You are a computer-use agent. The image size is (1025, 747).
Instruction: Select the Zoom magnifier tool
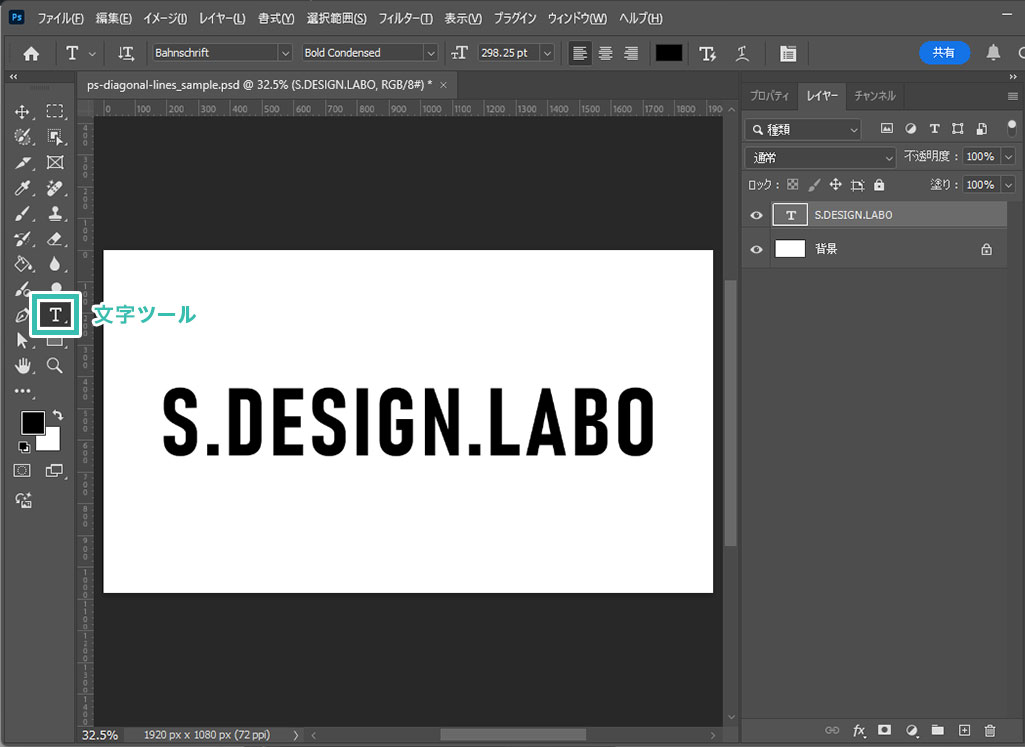coord(55,366)
